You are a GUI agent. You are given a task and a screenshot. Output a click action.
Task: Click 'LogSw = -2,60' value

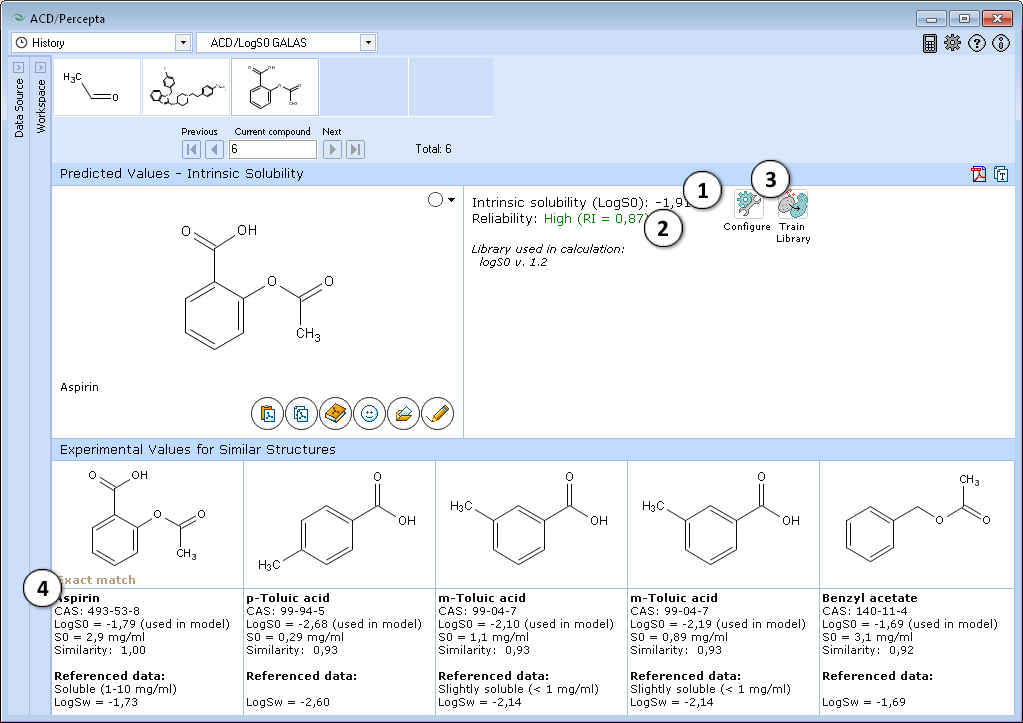pyautogui.click(x=288, y=702)
